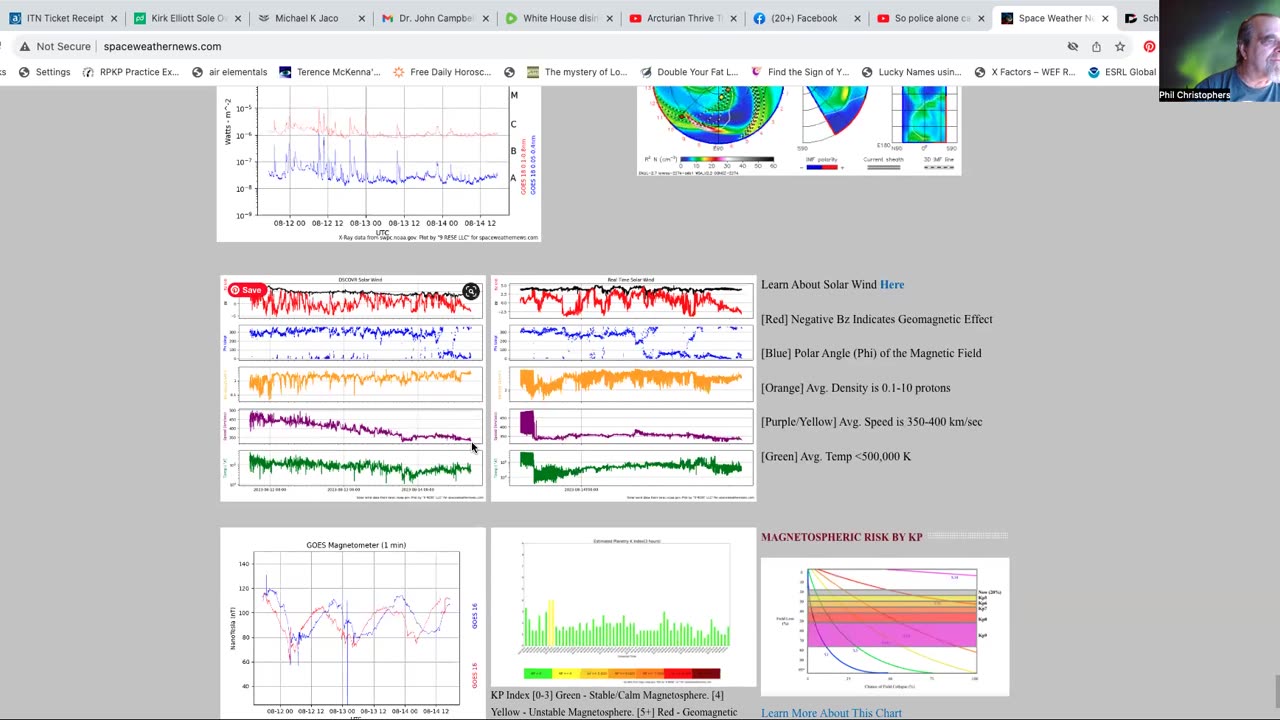Open the White House tab
The height and width of the screenshot is (720, 1280).
pos(552,18)
